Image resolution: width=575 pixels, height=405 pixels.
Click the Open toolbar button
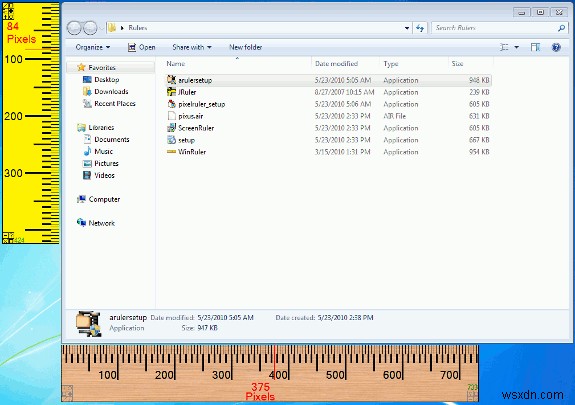(x=142, y=47)
